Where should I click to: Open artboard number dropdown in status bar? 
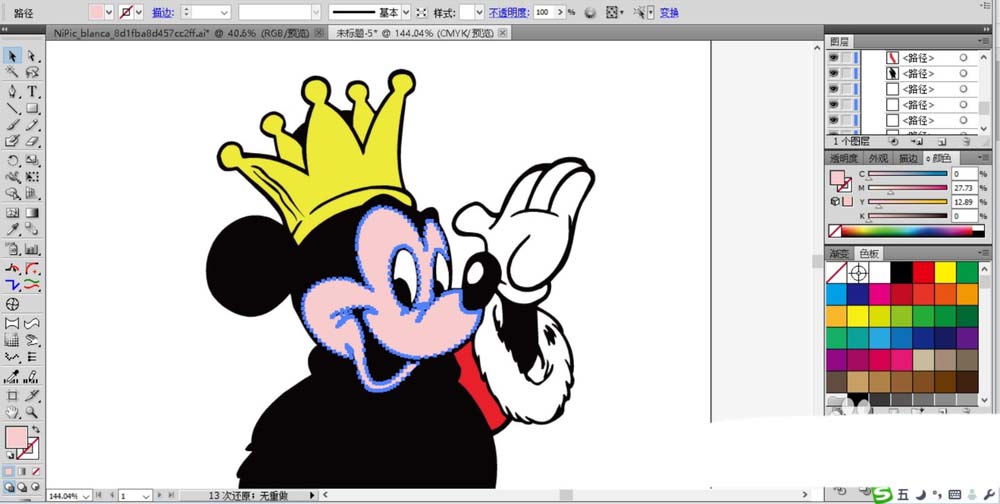[x=146, y=496]
